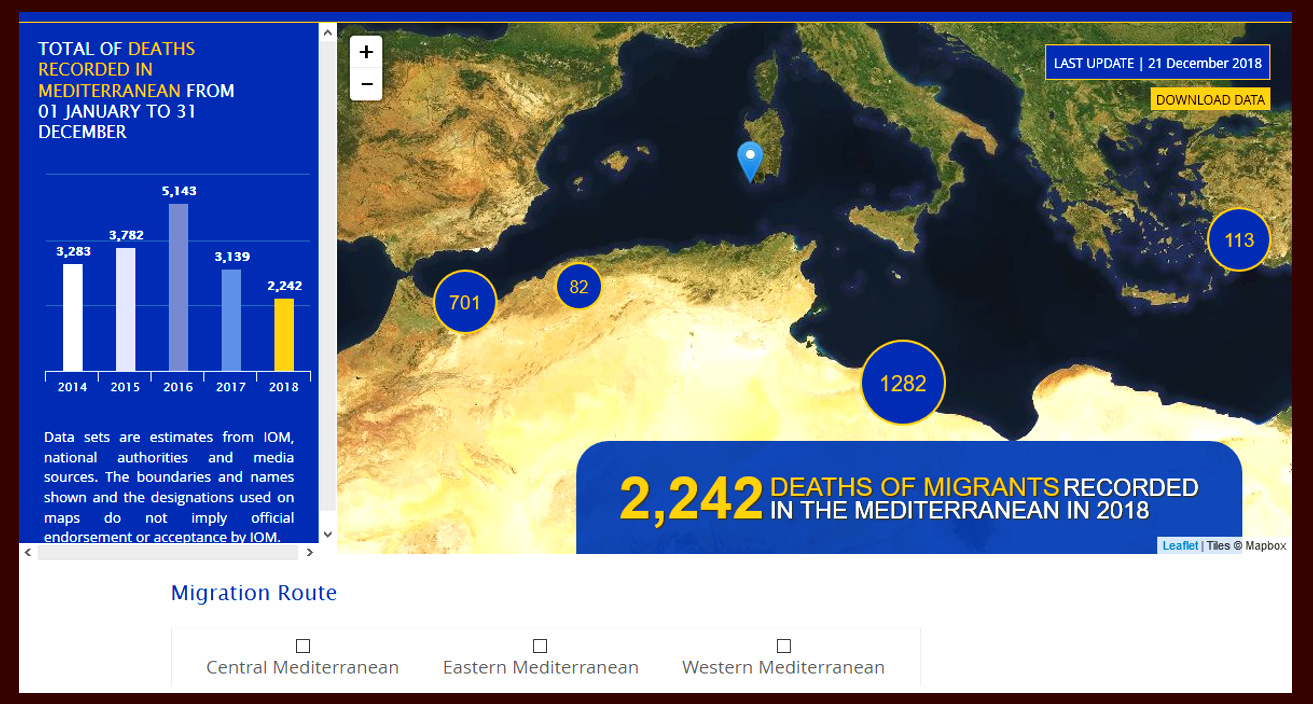Select the 2014 bar in chart

click(73, 317)
